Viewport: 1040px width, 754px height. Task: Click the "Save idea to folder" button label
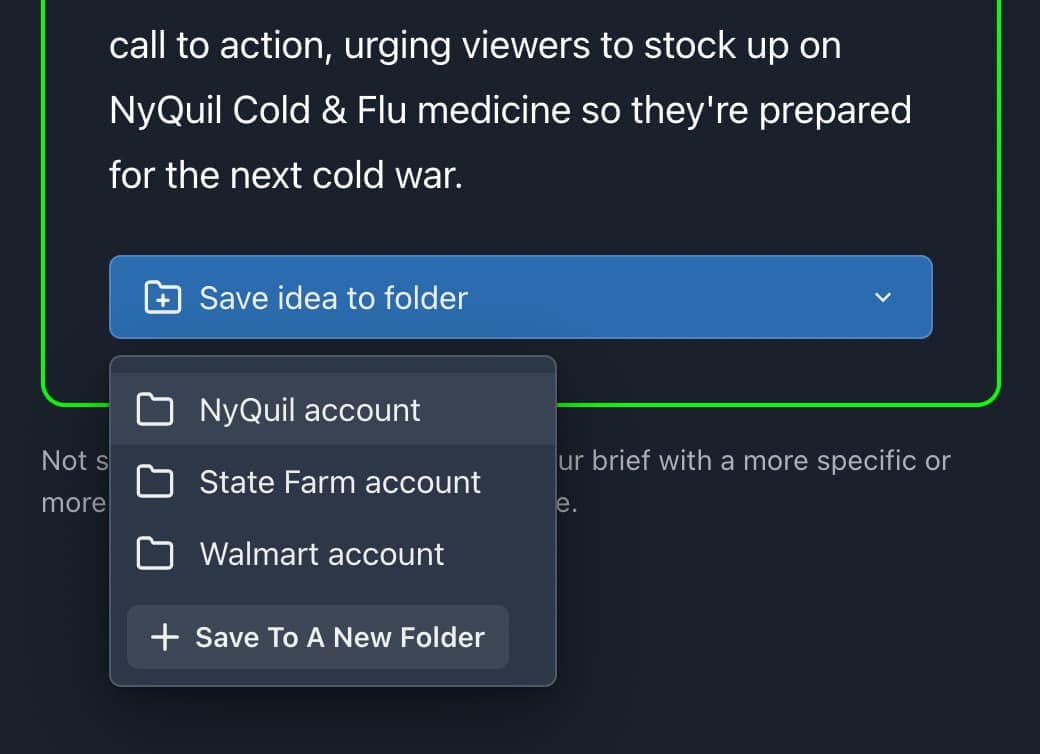tap(333, 298)
